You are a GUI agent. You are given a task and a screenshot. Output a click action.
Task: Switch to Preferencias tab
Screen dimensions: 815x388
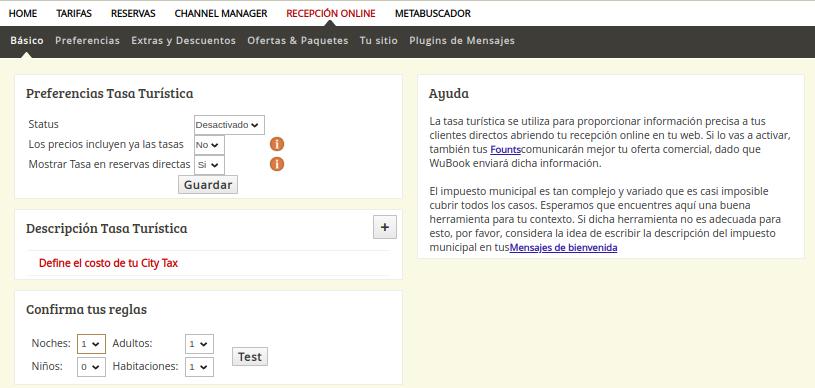tap(87, 41)
